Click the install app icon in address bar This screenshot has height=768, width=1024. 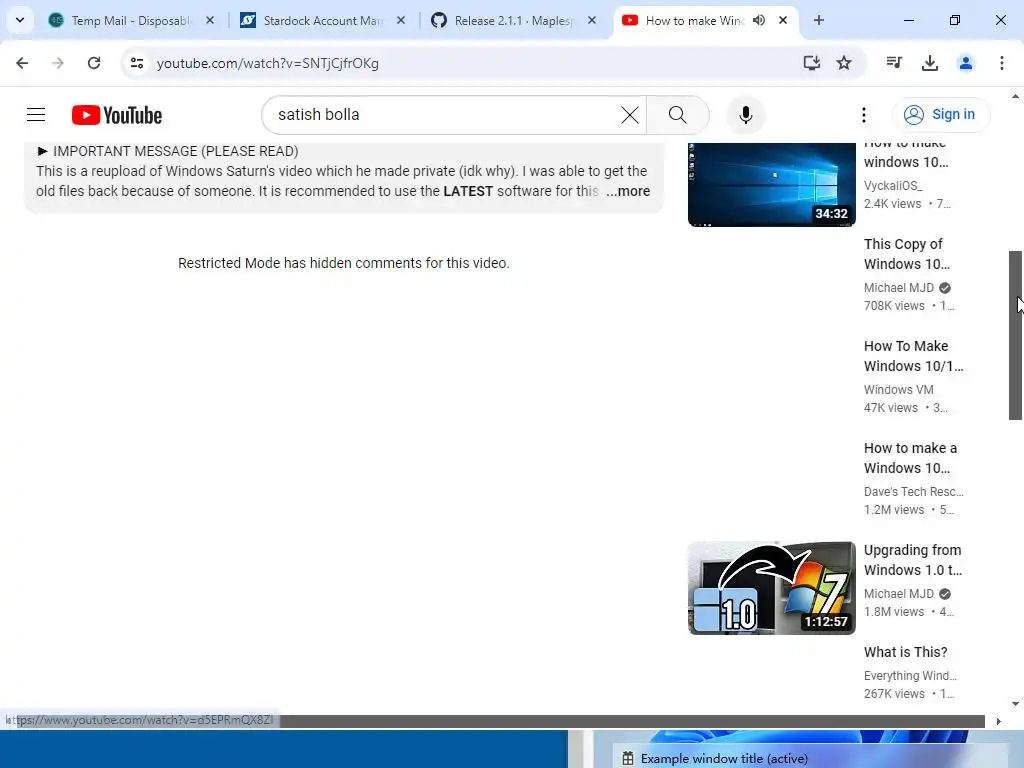(811, 63)
